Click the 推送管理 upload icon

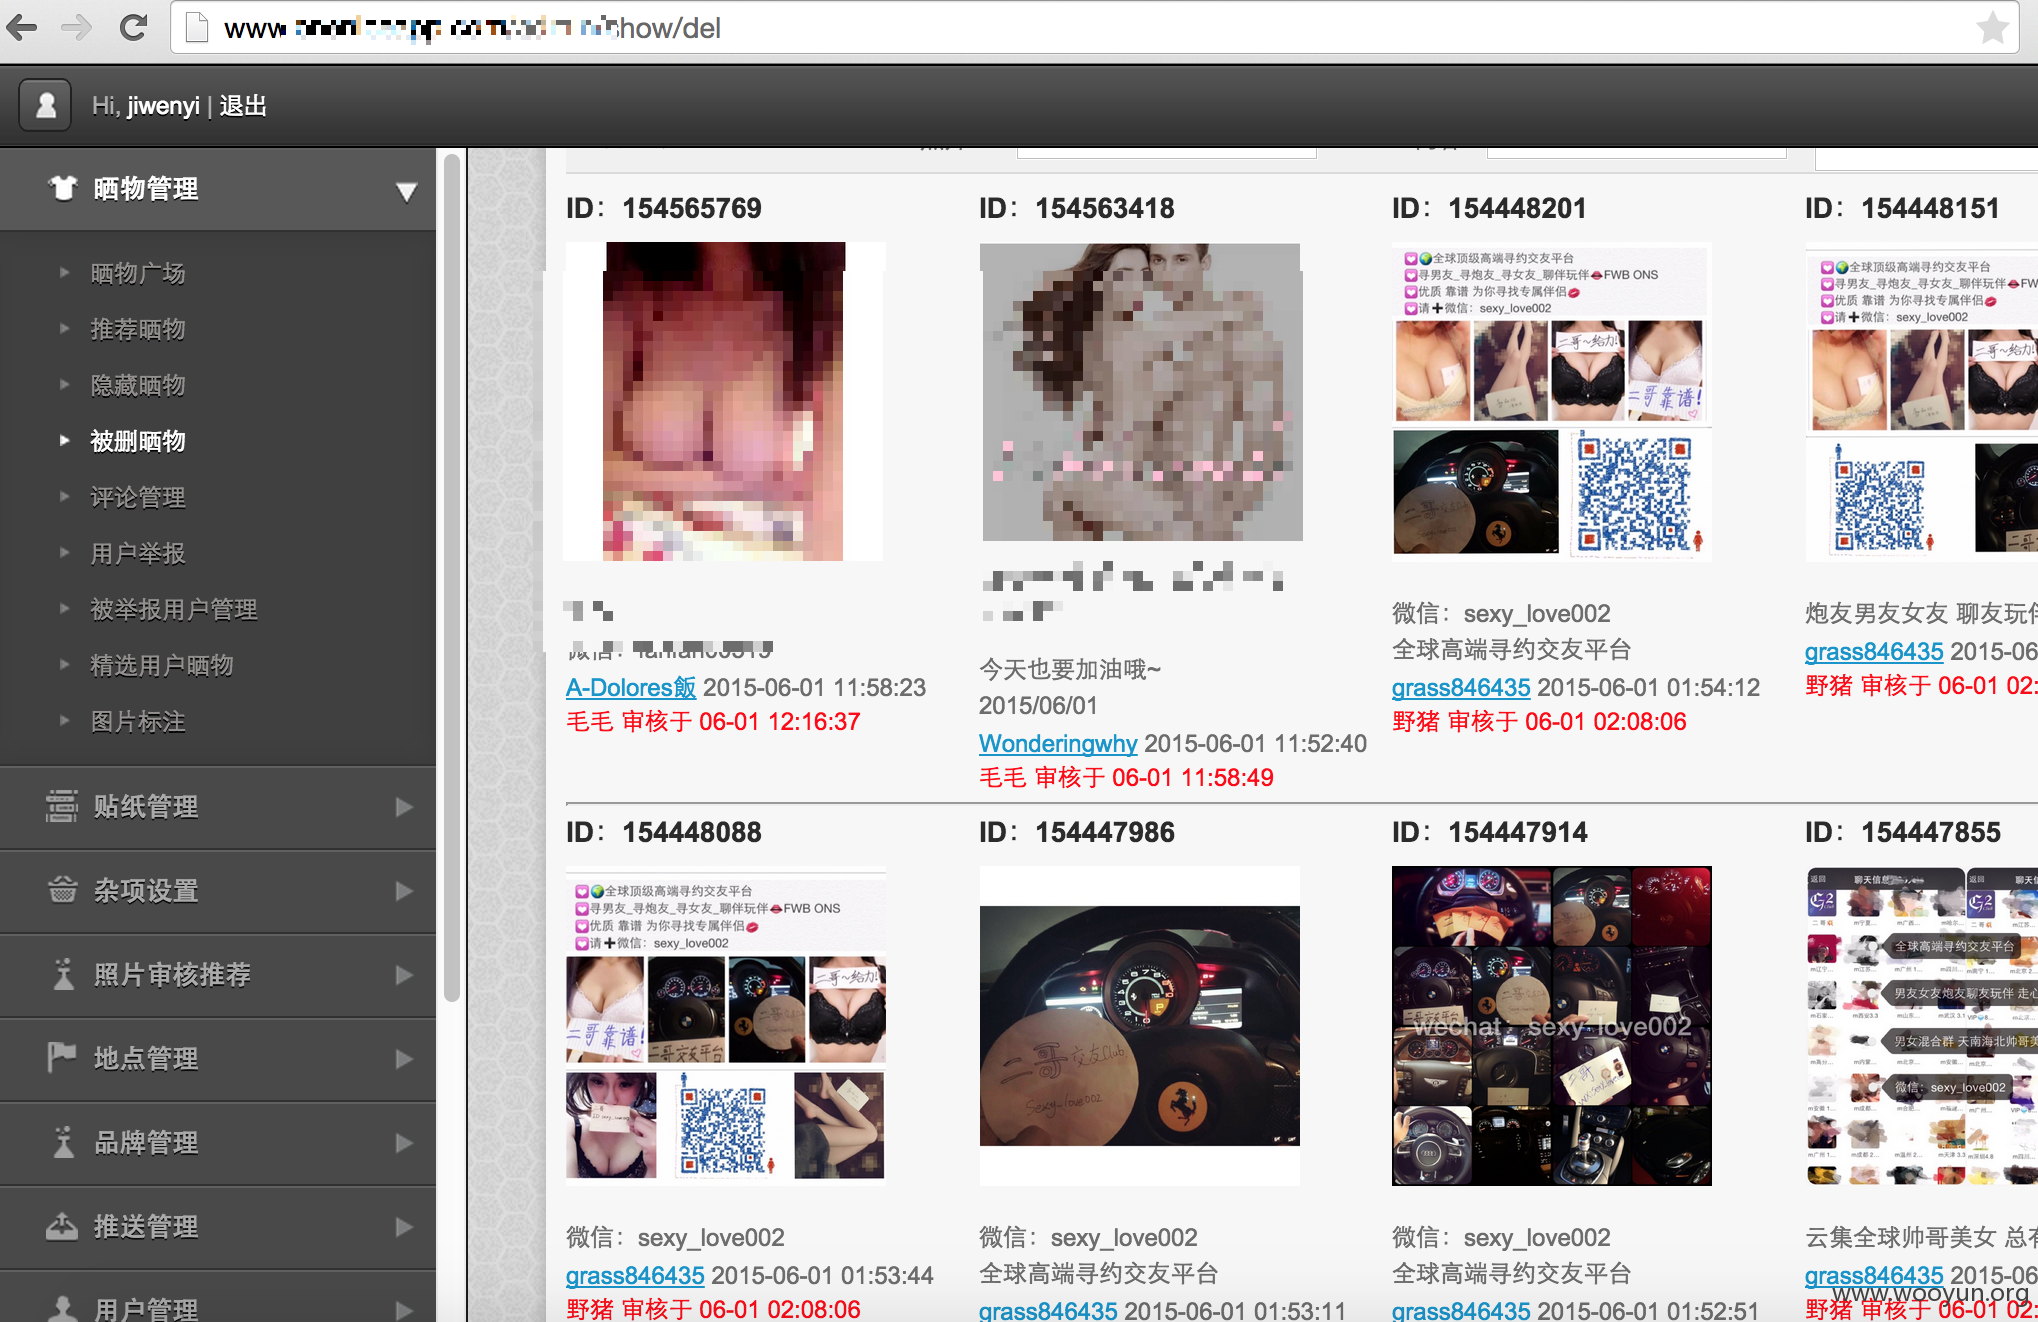coord(62,1226)
